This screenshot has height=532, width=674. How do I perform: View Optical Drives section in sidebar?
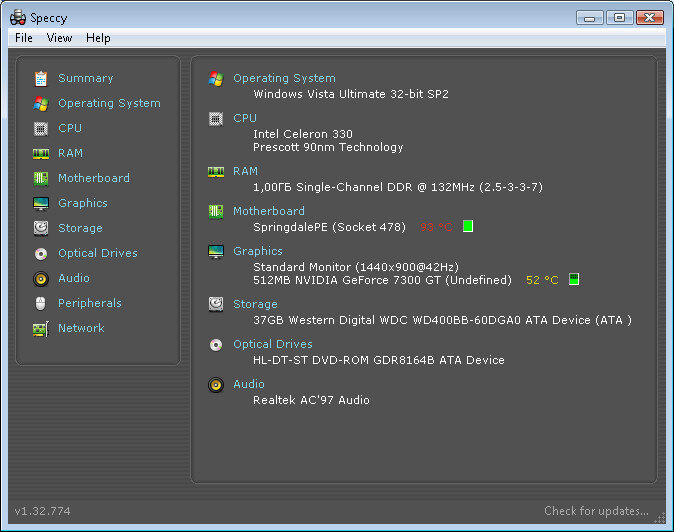98,253
